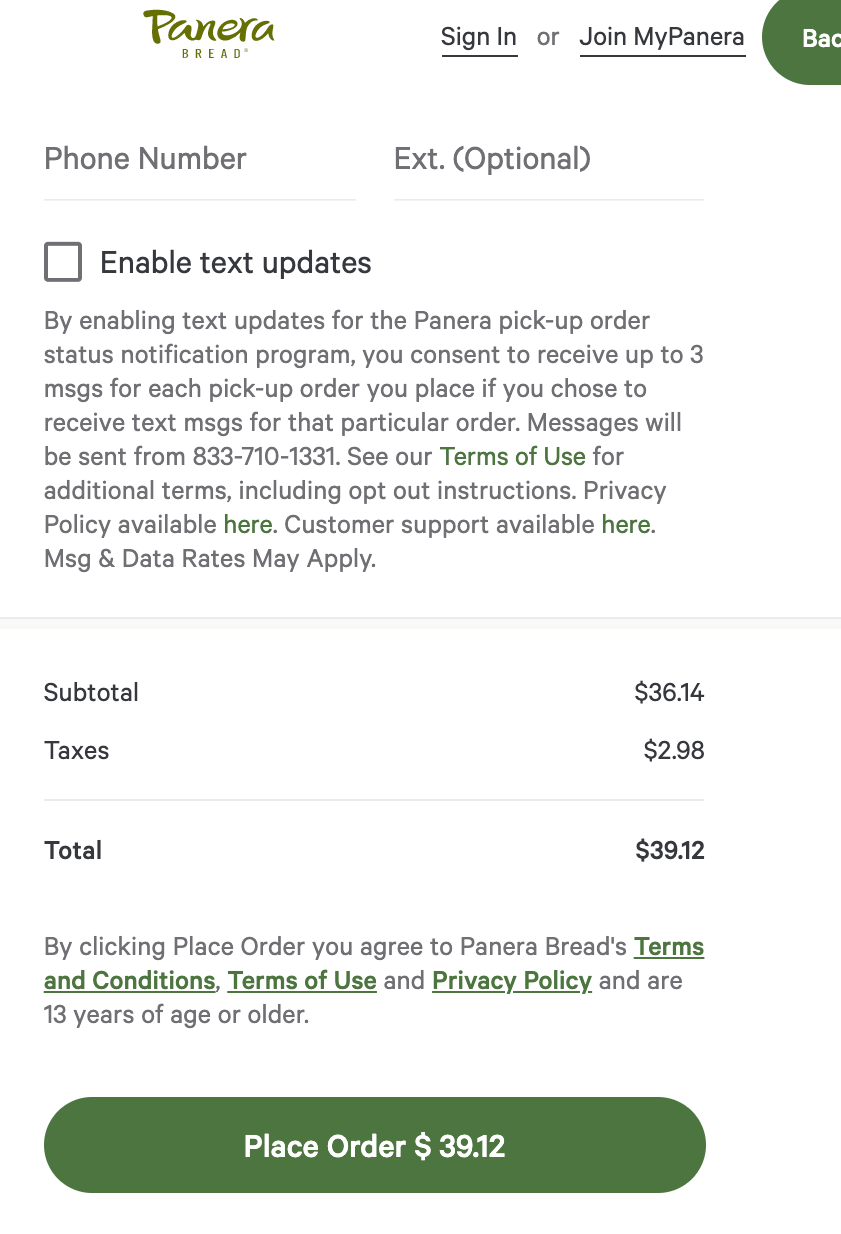Image resolution: width=841 pixels, height=1234 pixels.
Task: Open Terms of Use in text-updates disclaimer
Action: coord(512,457)
